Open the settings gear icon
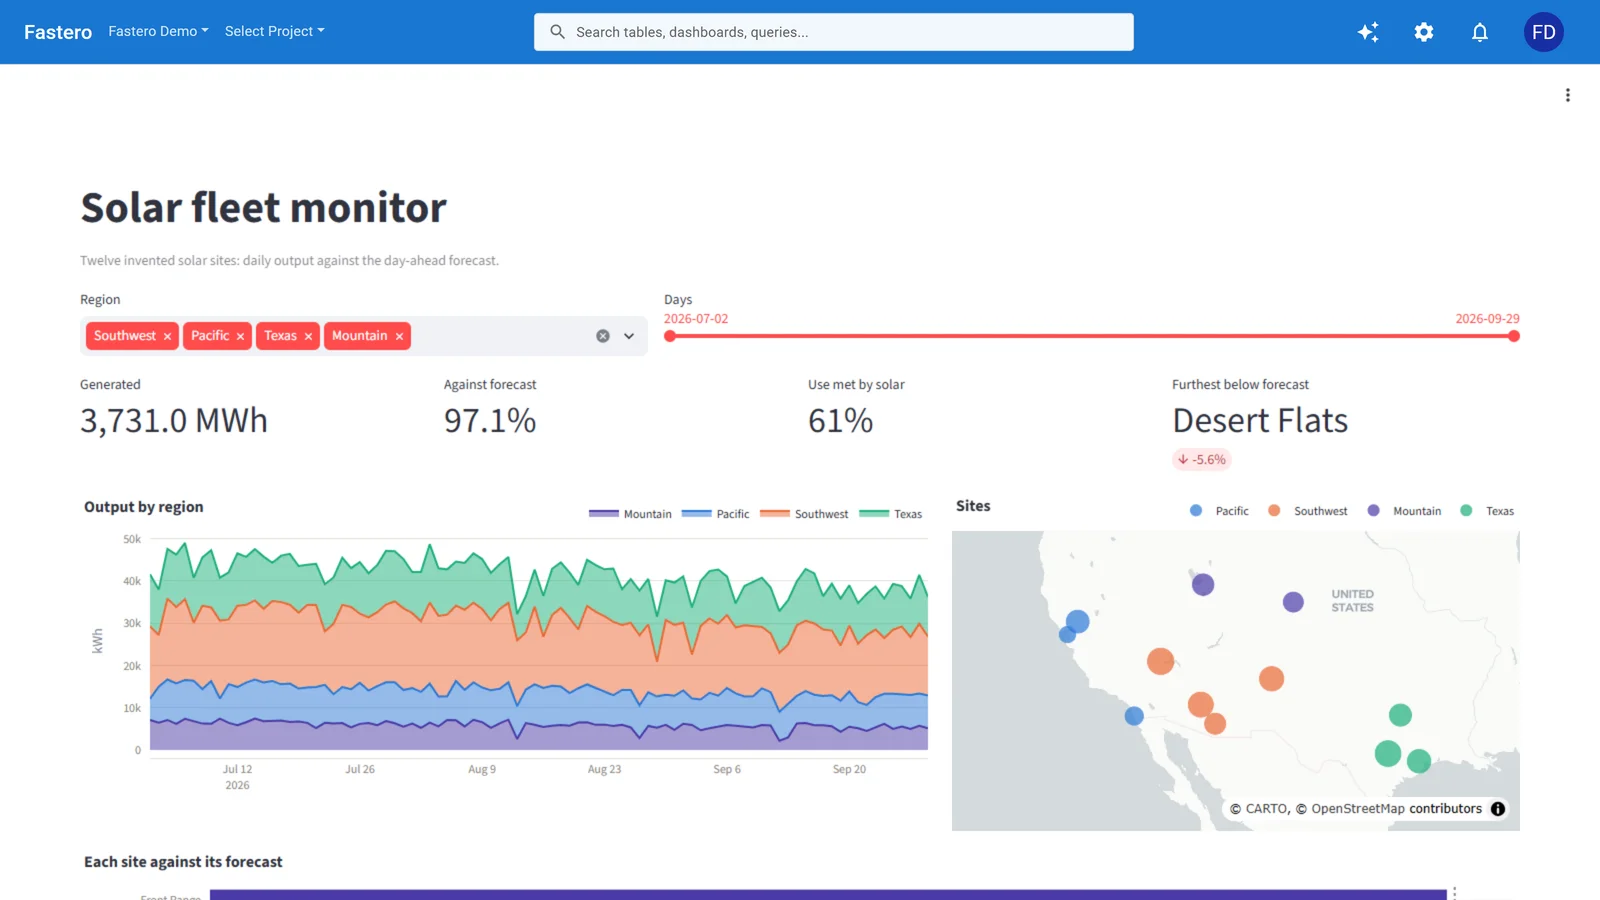The height and width of the screenshot is (900, 1600). tap(1424, 32)
